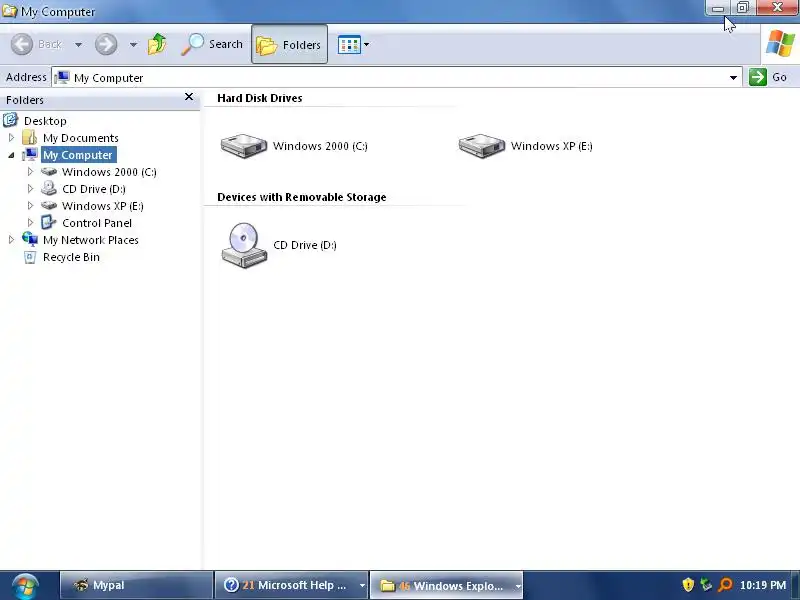The height and width of the screenshot is (600, 800).
Task: Close the Folders side pane
Action: click(x=189, y=97)
